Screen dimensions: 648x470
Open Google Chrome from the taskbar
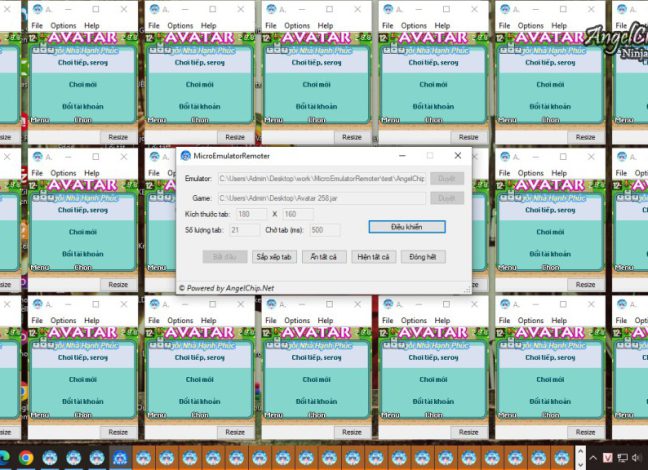[x=26, y=458]
